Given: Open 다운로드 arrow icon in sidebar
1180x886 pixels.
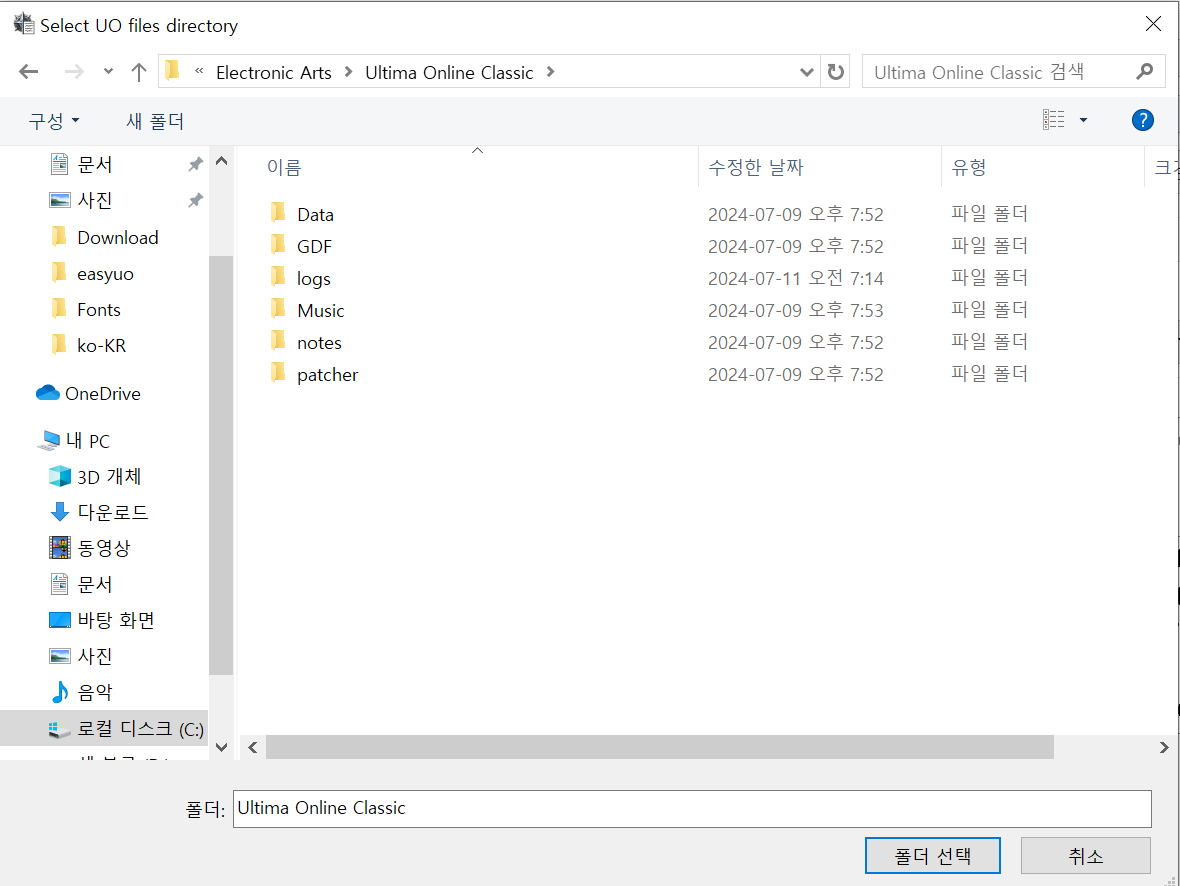Looking at the screenshot, I should 59,512.
